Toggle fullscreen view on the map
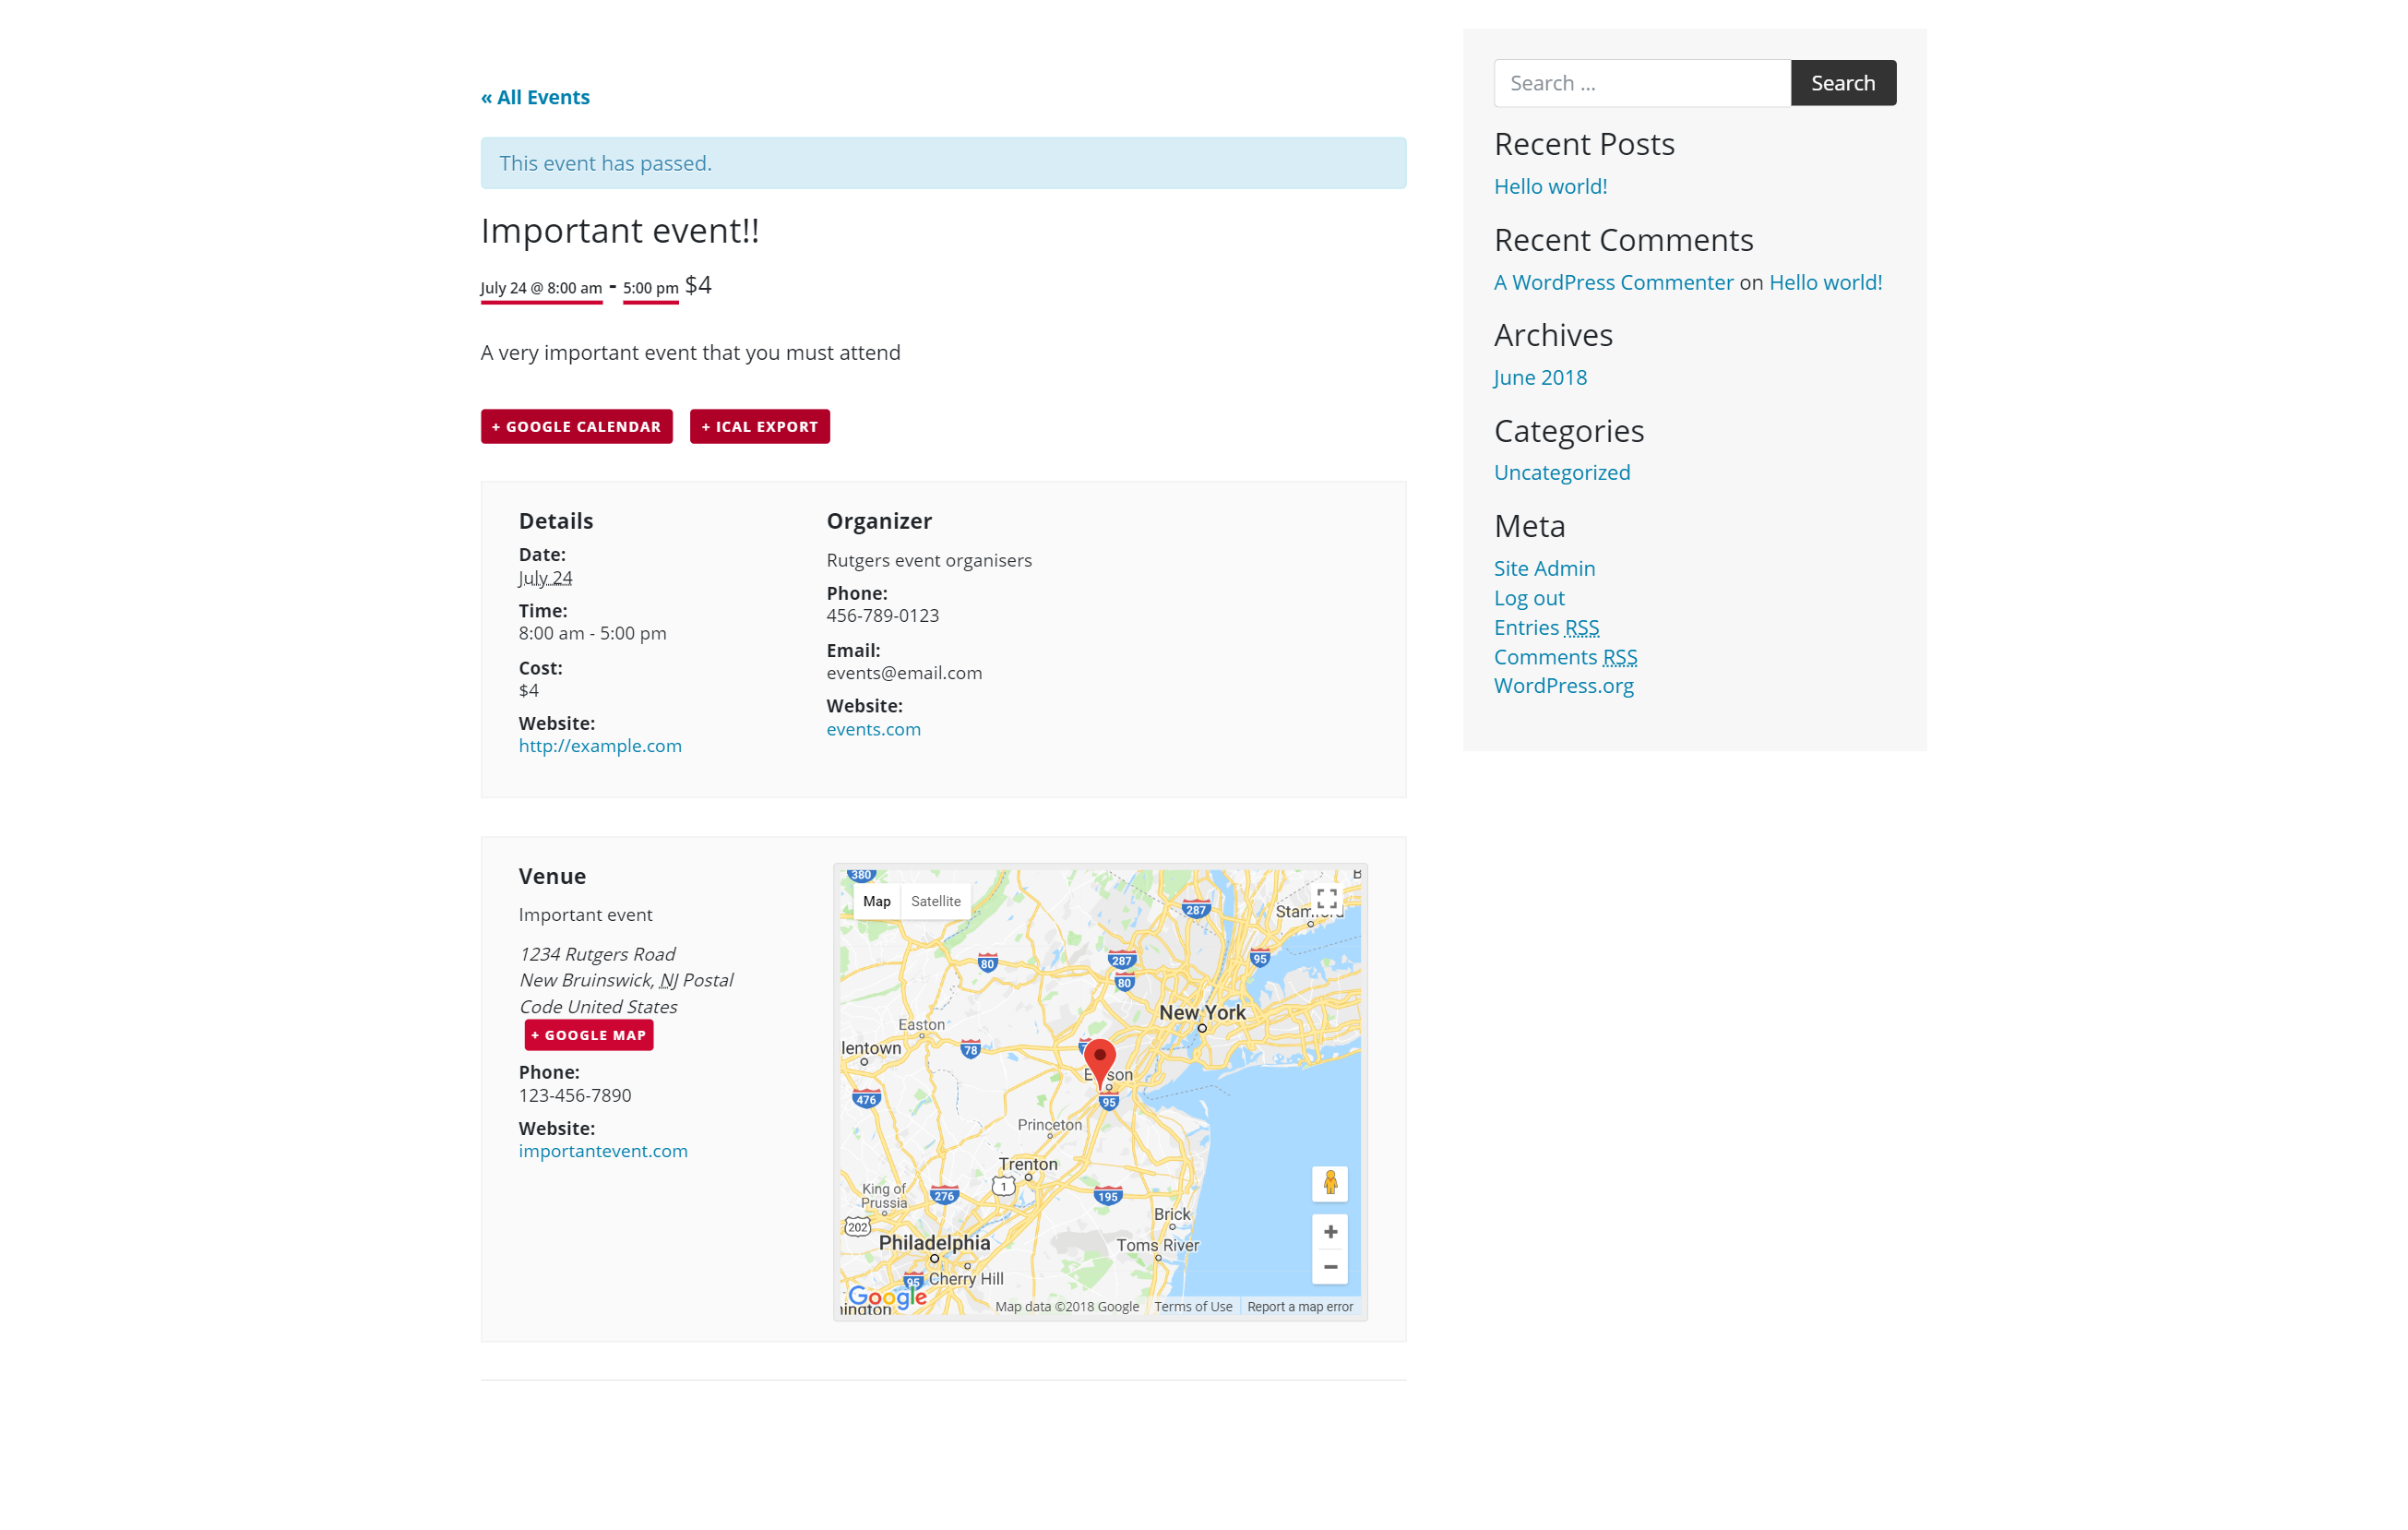Viewport: 2408px width, 1530px height. [x=1326, y=899]
